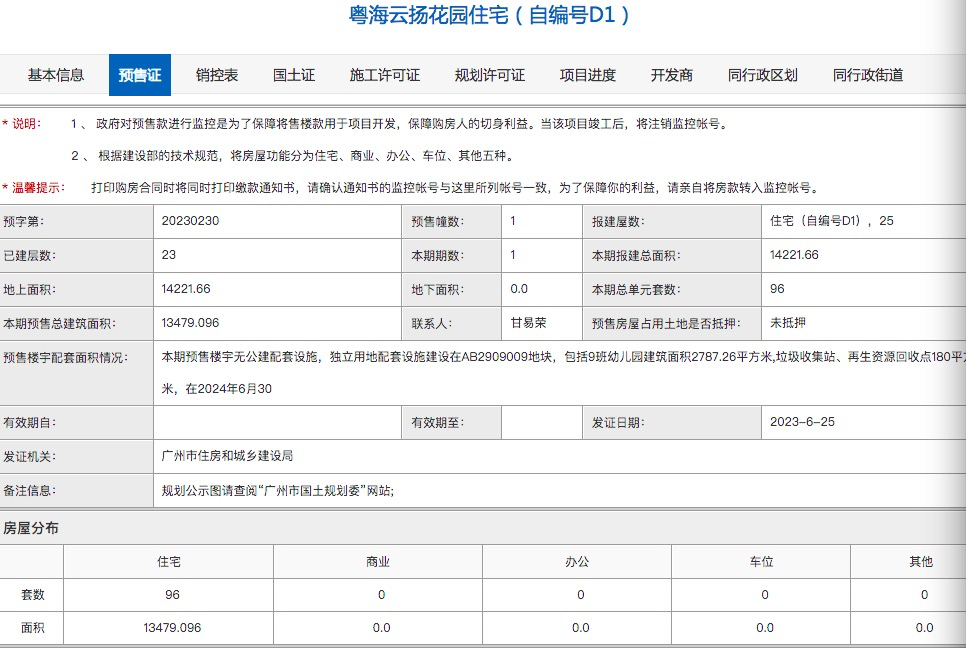
Task: Click 住宅 column header in 房屋分布 table
Action: (171, 561)
